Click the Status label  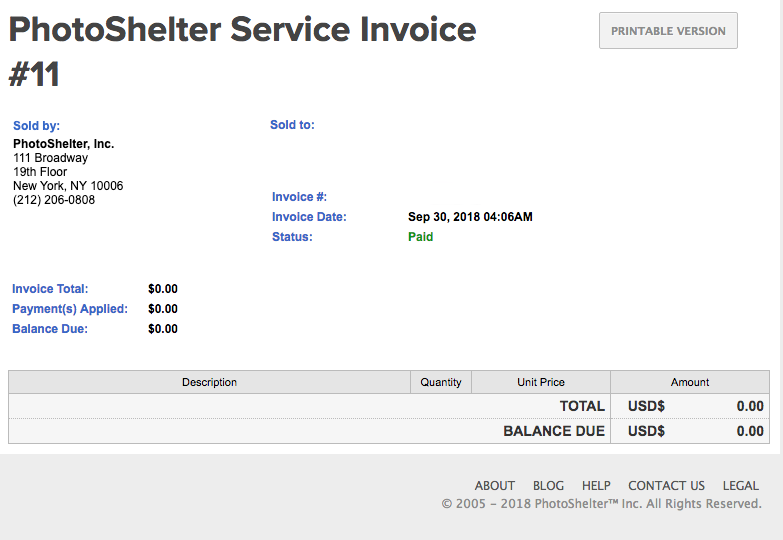point(292,237)
